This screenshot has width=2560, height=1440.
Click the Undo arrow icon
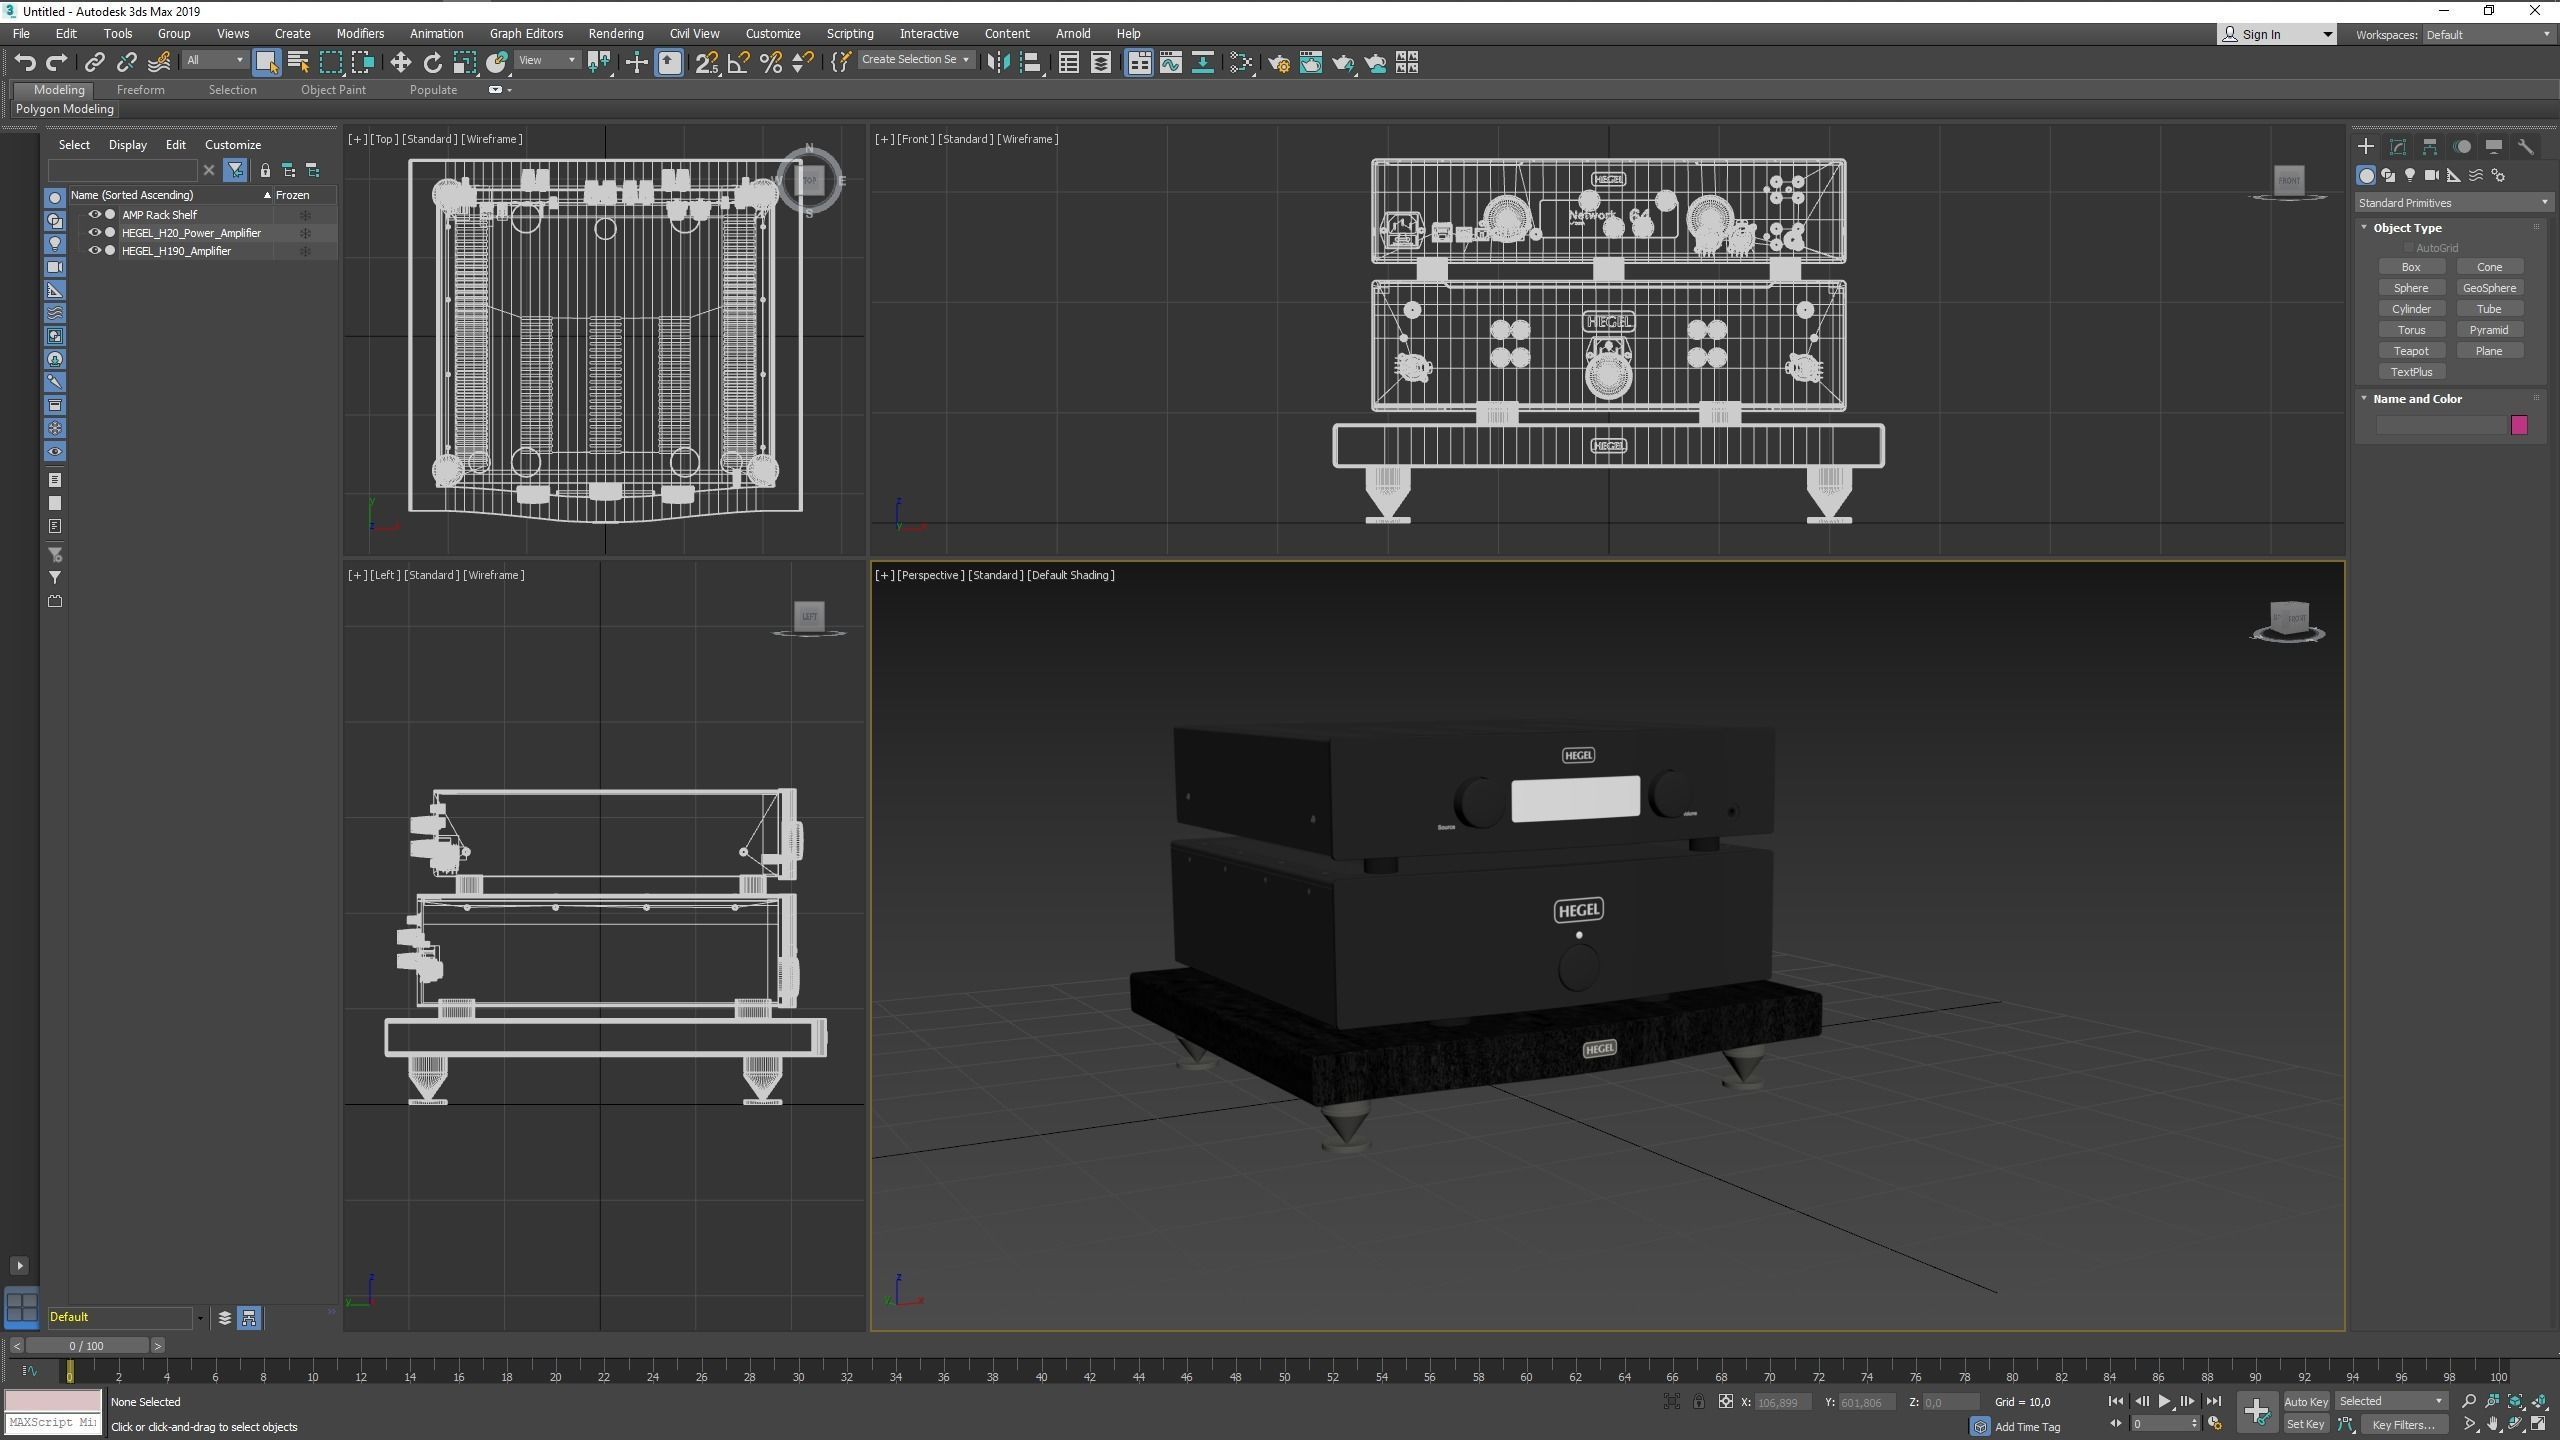(x=25, y=63)
